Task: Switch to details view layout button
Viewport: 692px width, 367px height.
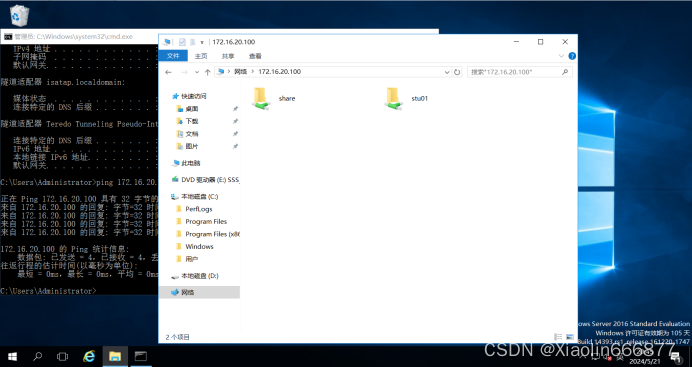Action: [x=558, y=337]
